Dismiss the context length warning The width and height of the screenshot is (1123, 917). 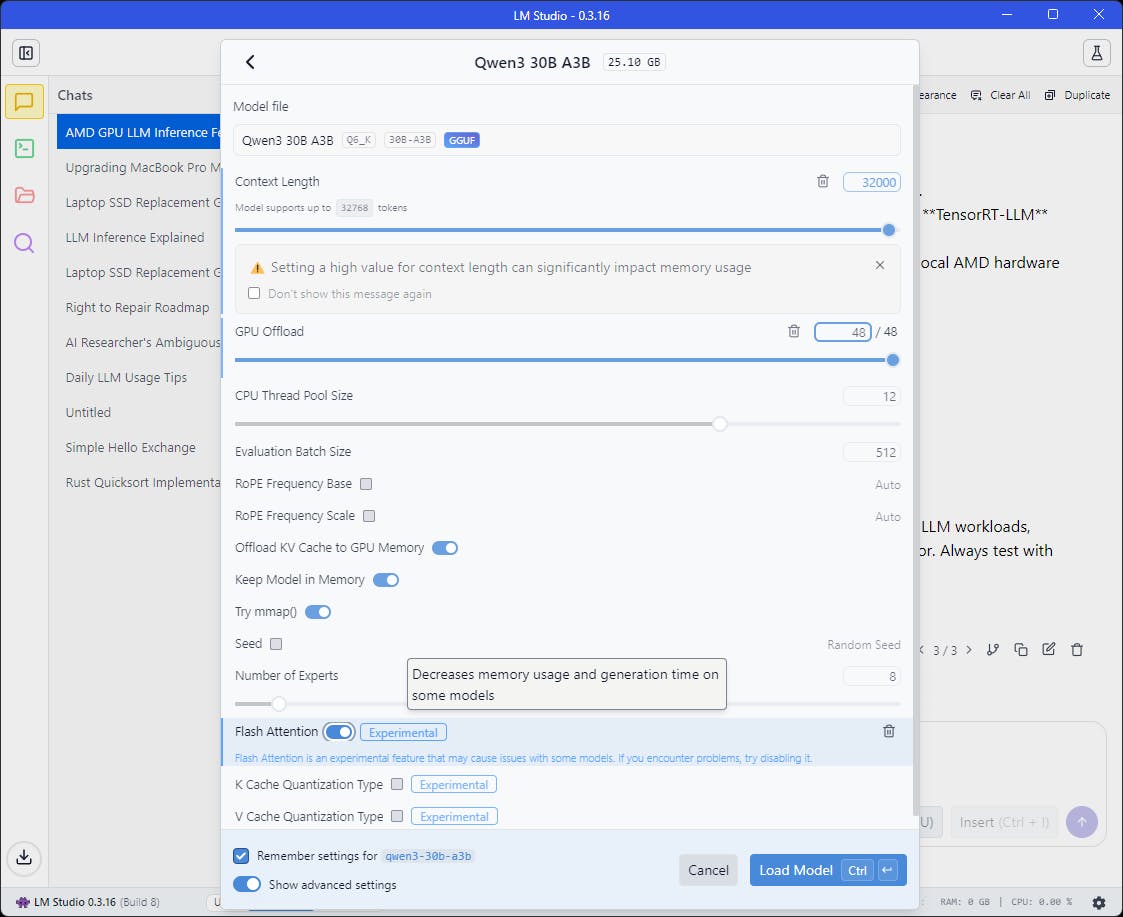pos(879,265)
